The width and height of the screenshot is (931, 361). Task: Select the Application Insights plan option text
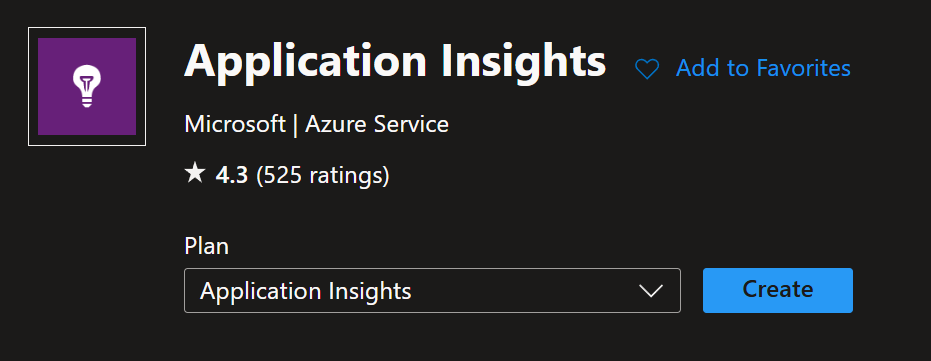pos(306,292)
